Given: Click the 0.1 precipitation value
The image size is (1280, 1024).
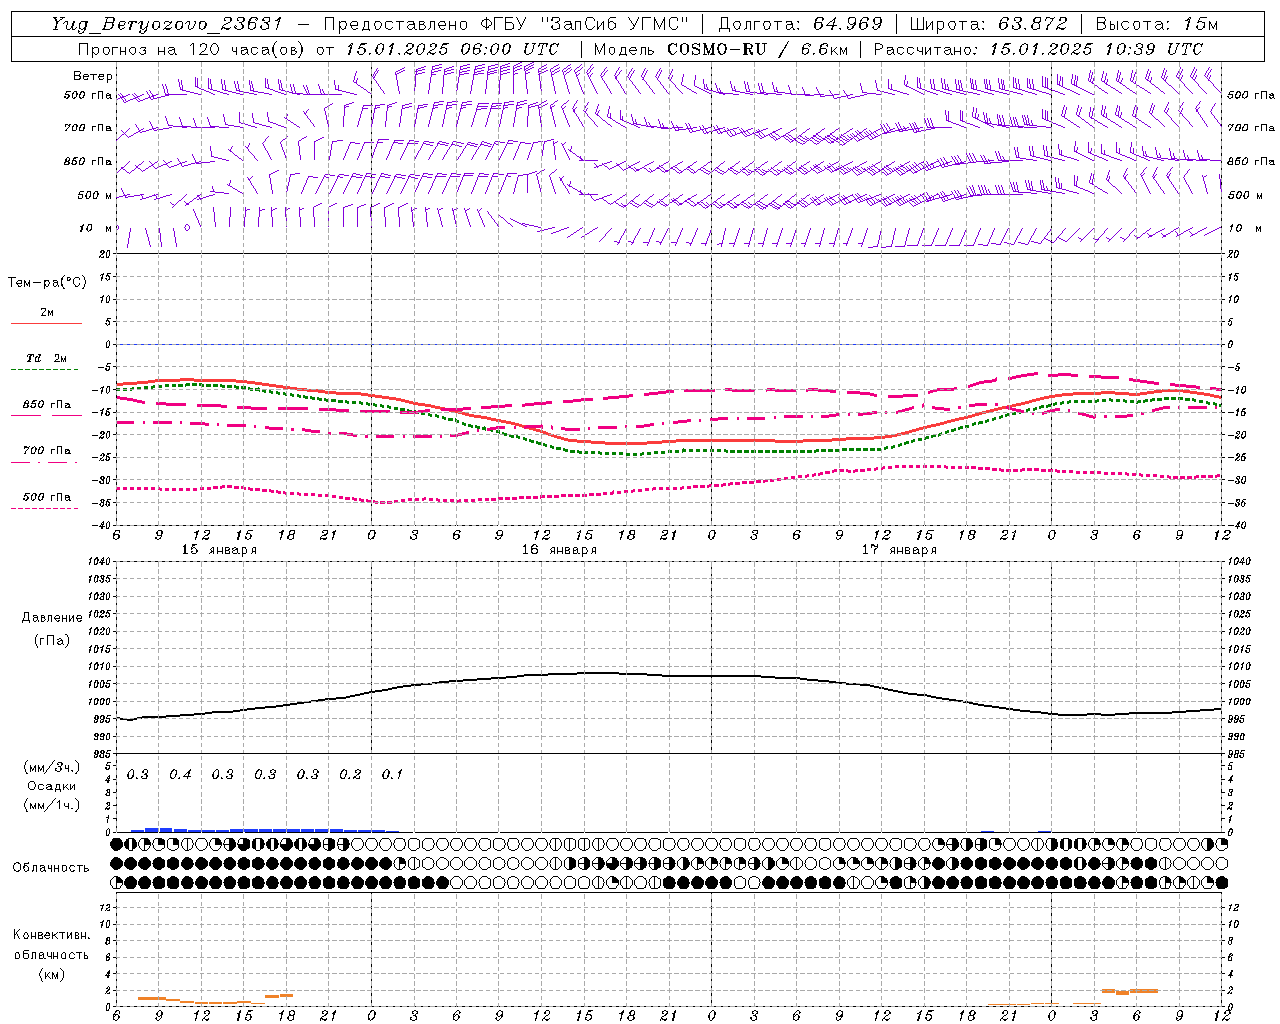Looking at the screenshot, I should [x=392, y=774].
